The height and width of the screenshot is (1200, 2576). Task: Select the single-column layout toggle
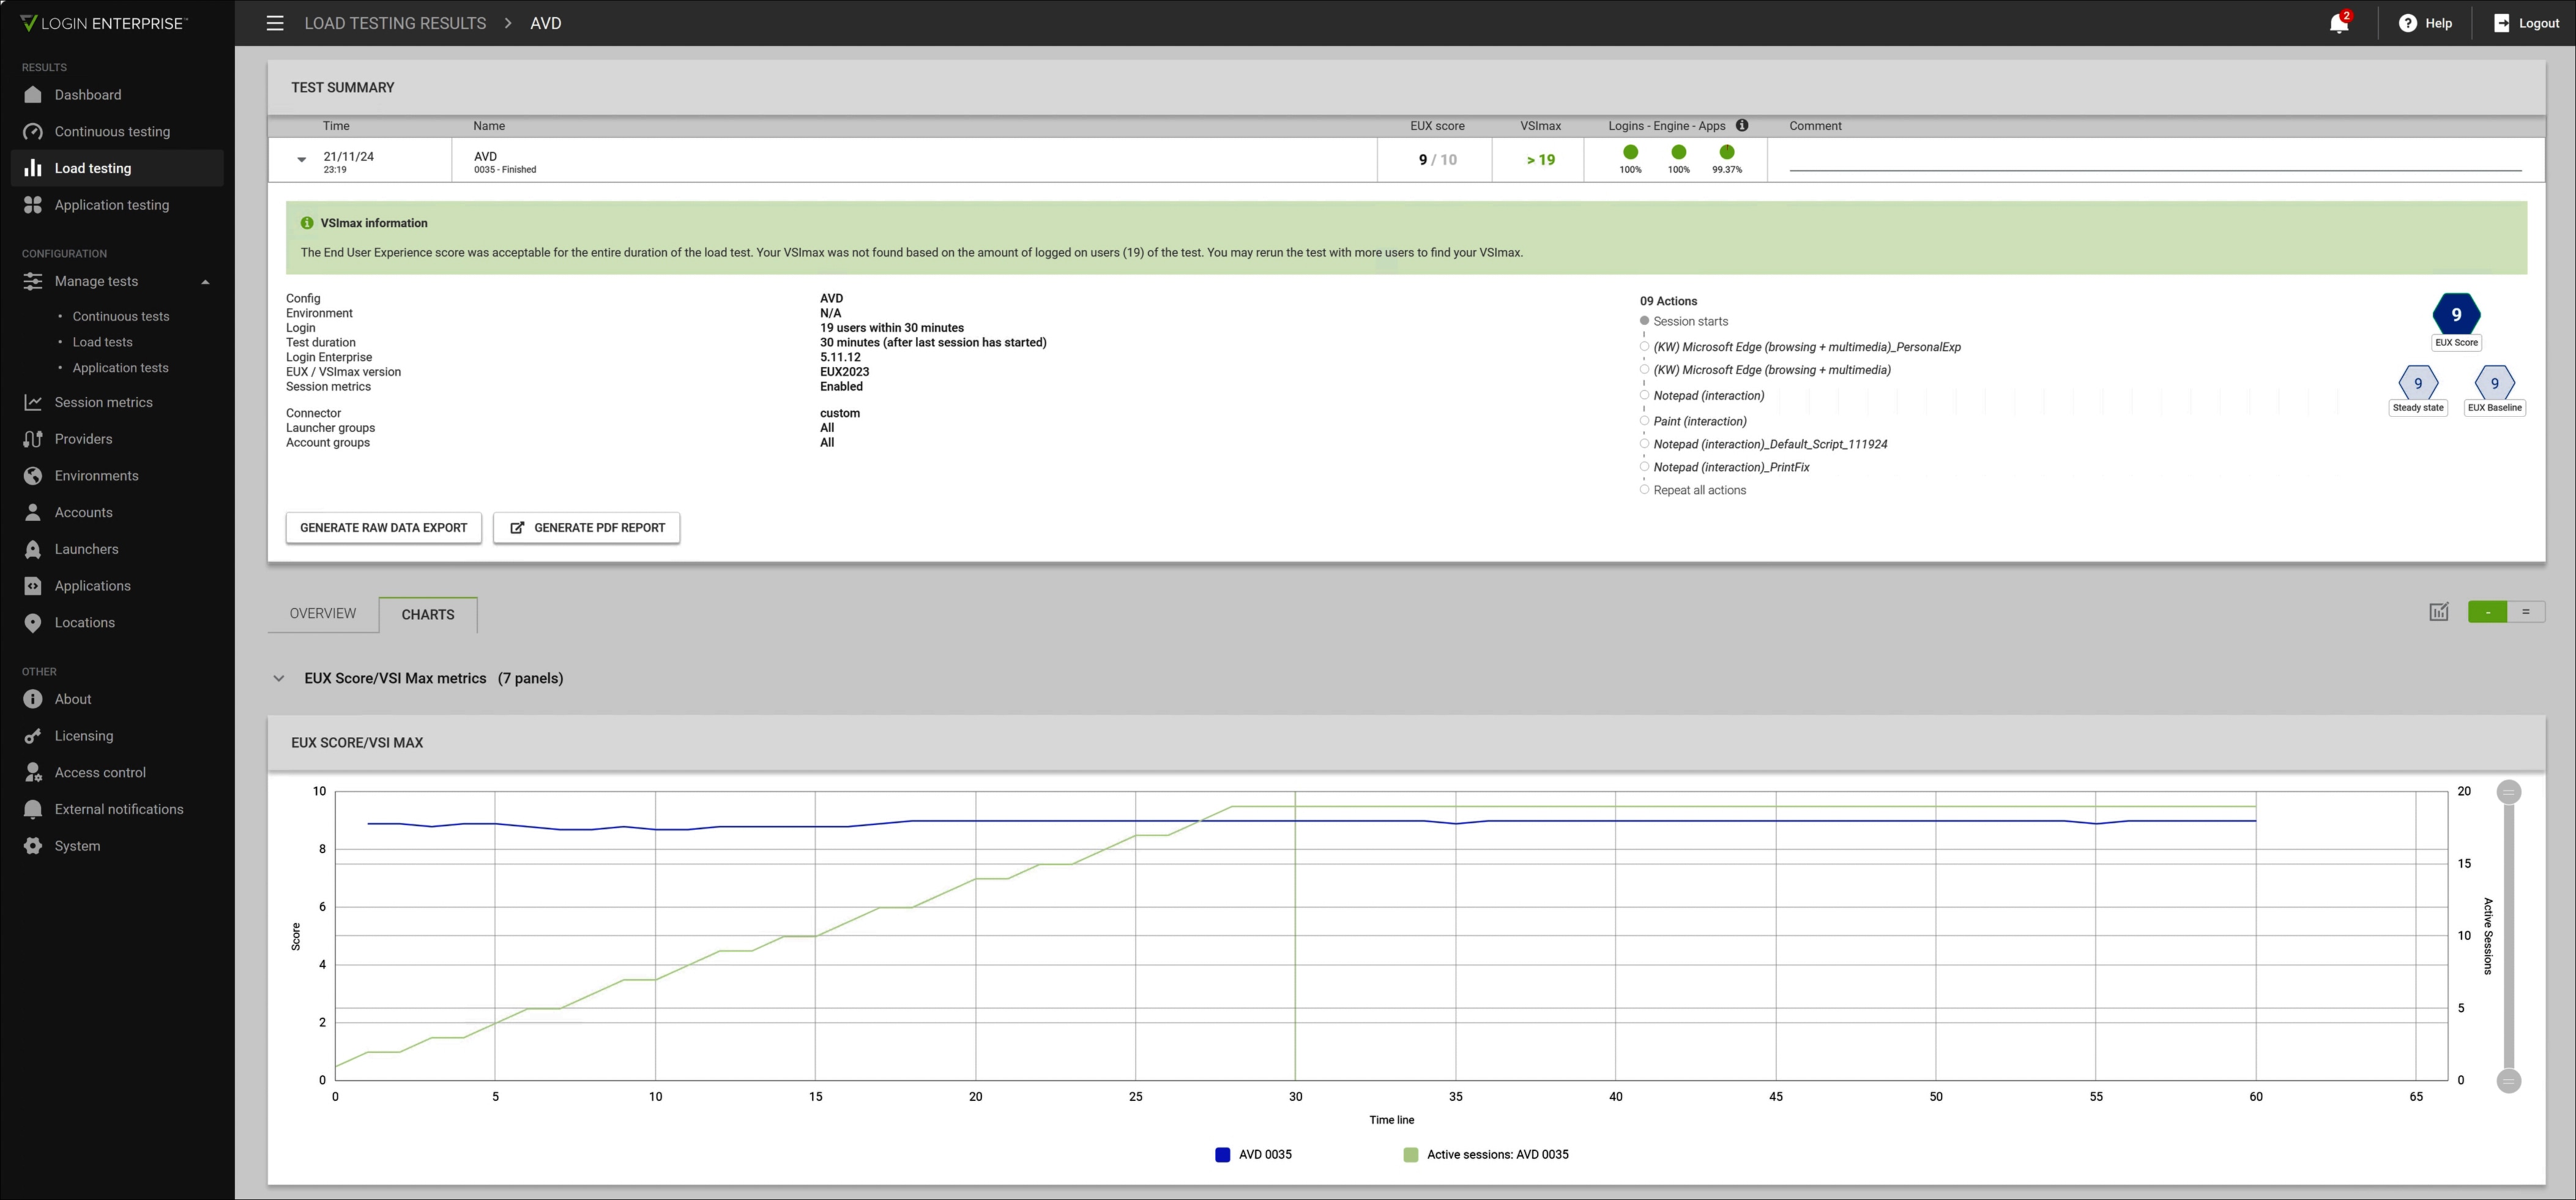click(x=2487, y=612)
